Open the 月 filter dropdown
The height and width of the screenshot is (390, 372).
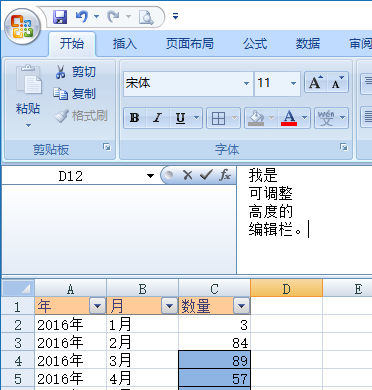click(x=169, y=306)
